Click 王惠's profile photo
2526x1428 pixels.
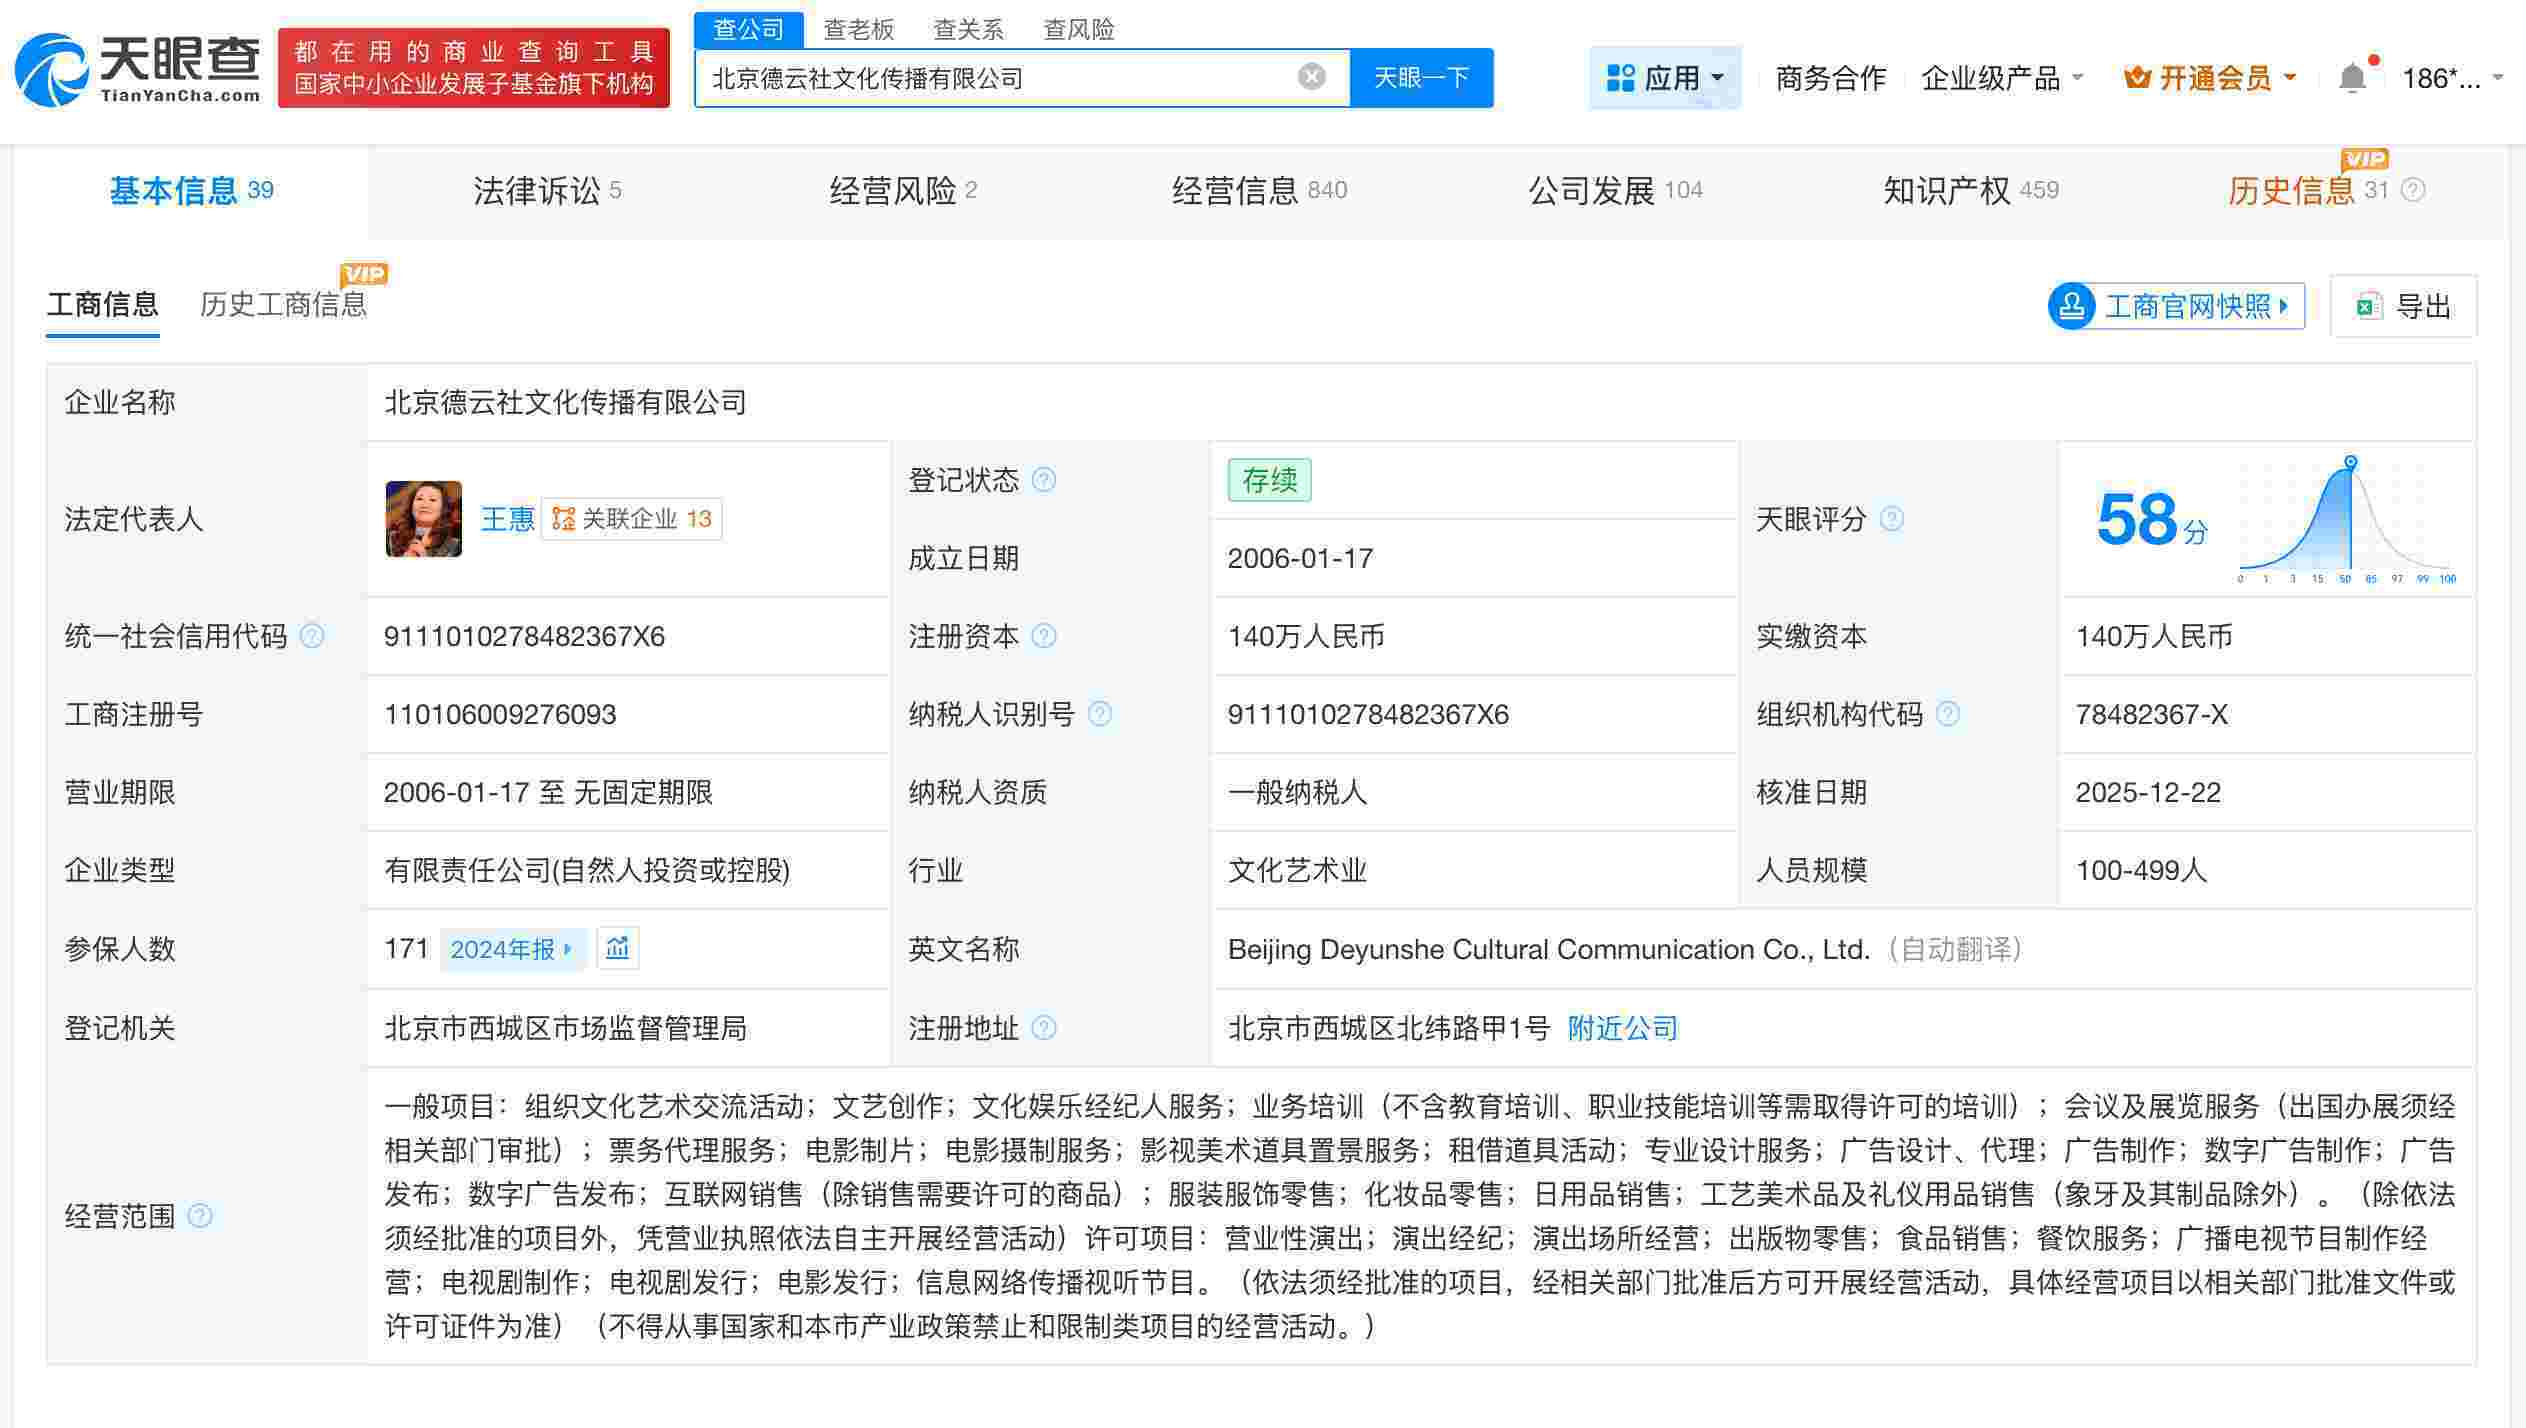tap(423, 518)
